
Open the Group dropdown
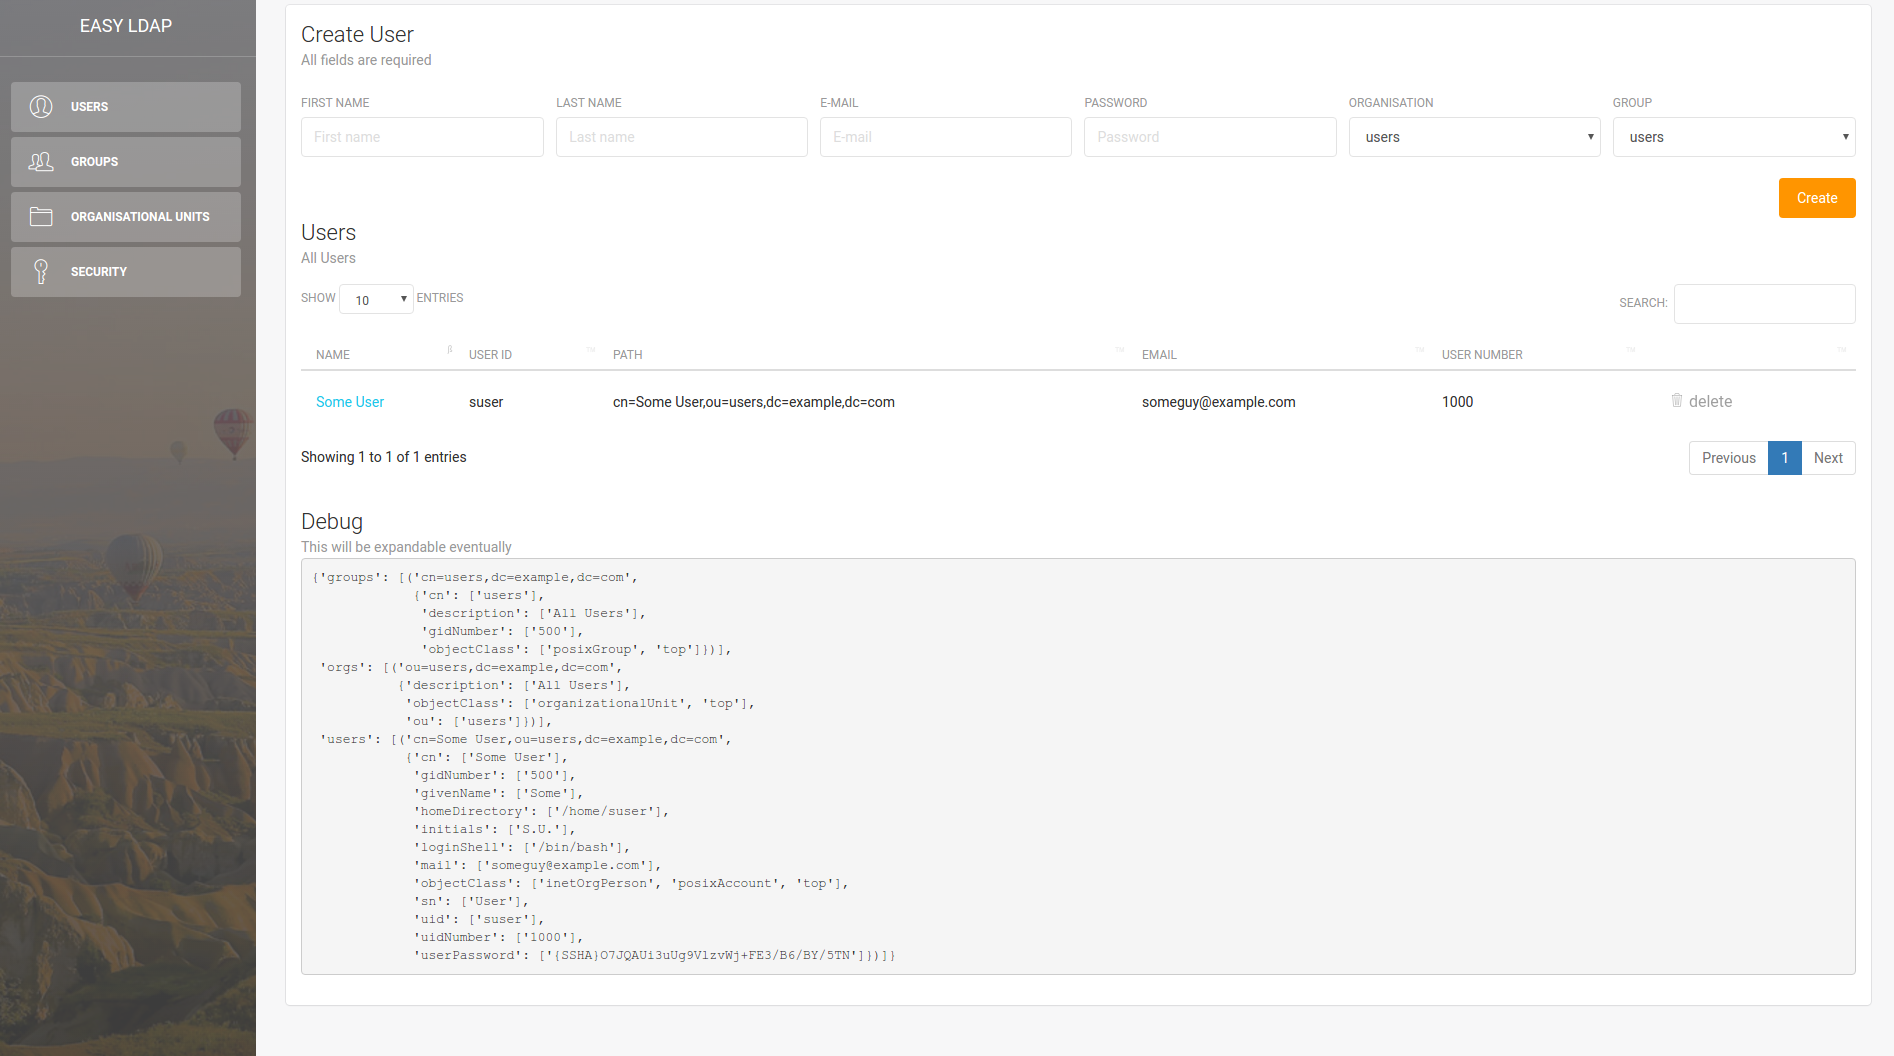[1733, 137]
